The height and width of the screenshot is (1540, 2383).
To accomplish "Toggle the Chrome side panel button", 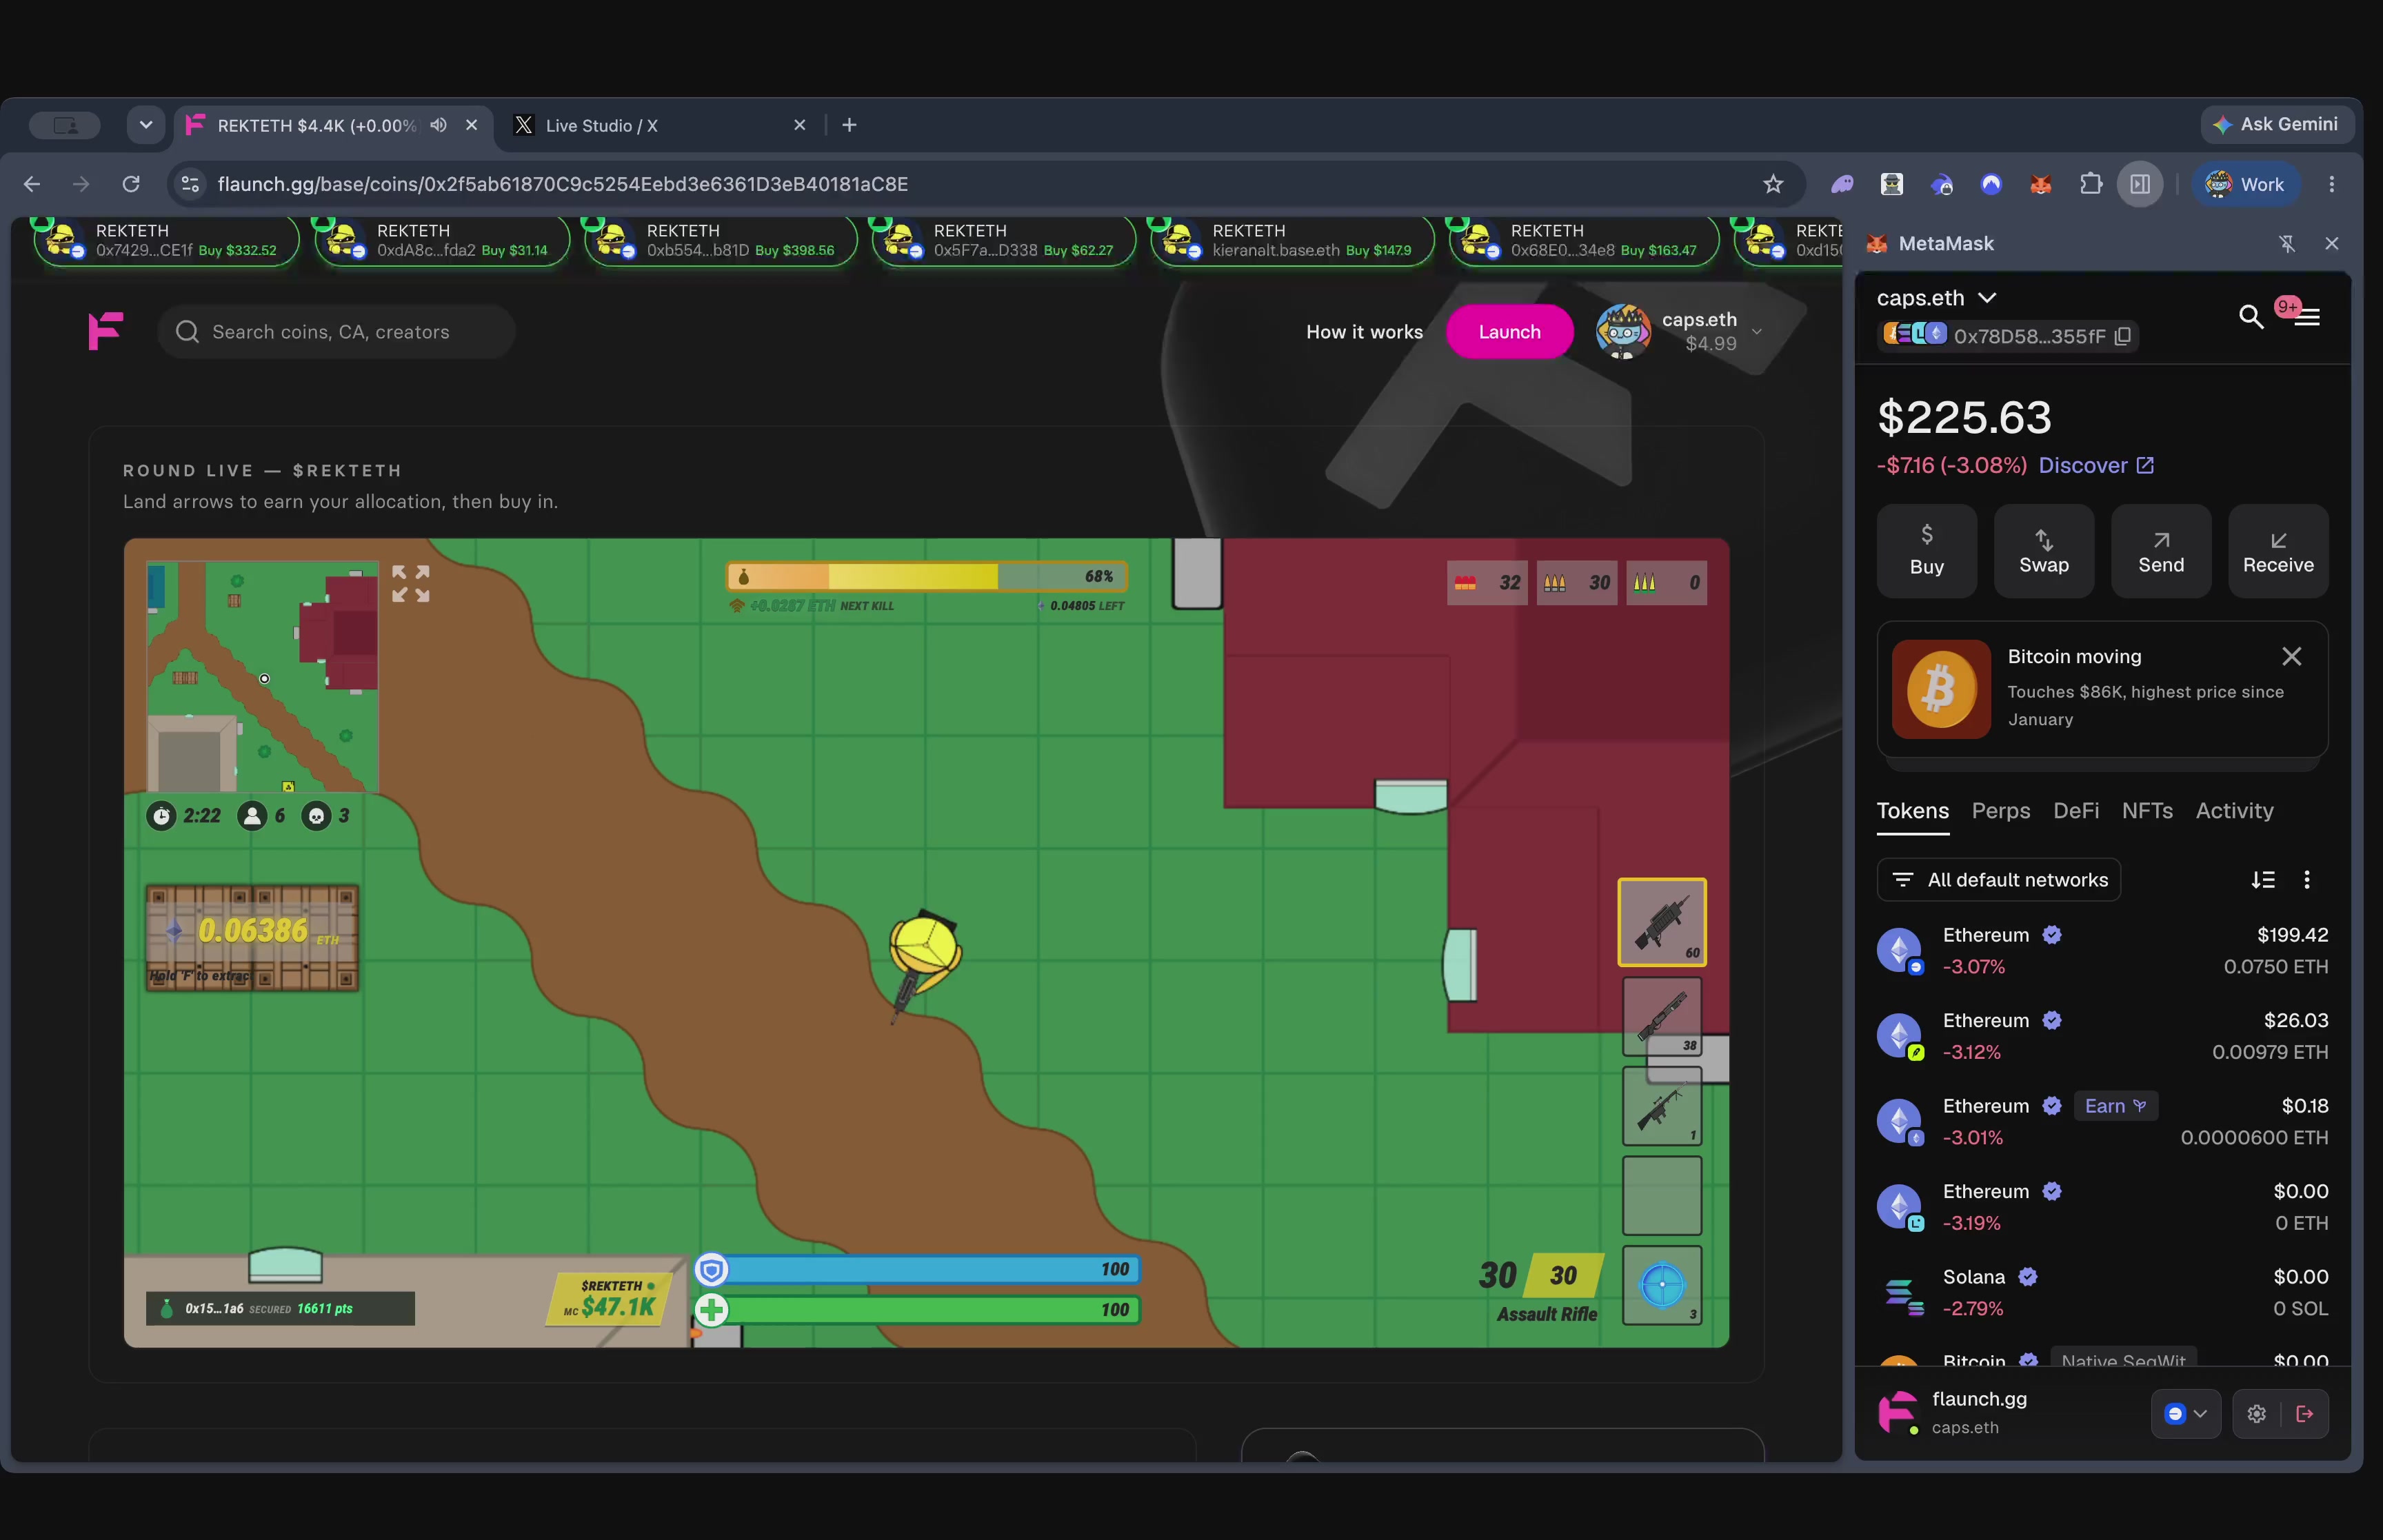I will [2140, 184].
